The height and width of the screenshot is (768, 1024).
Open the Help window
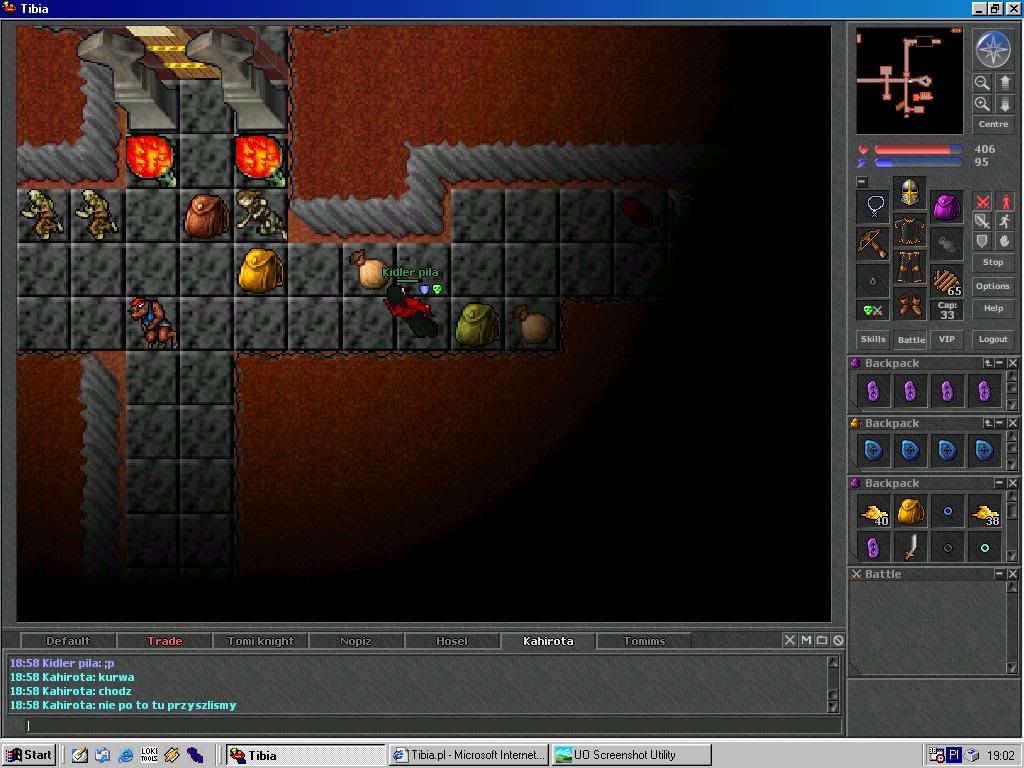(x=993, y=308)
